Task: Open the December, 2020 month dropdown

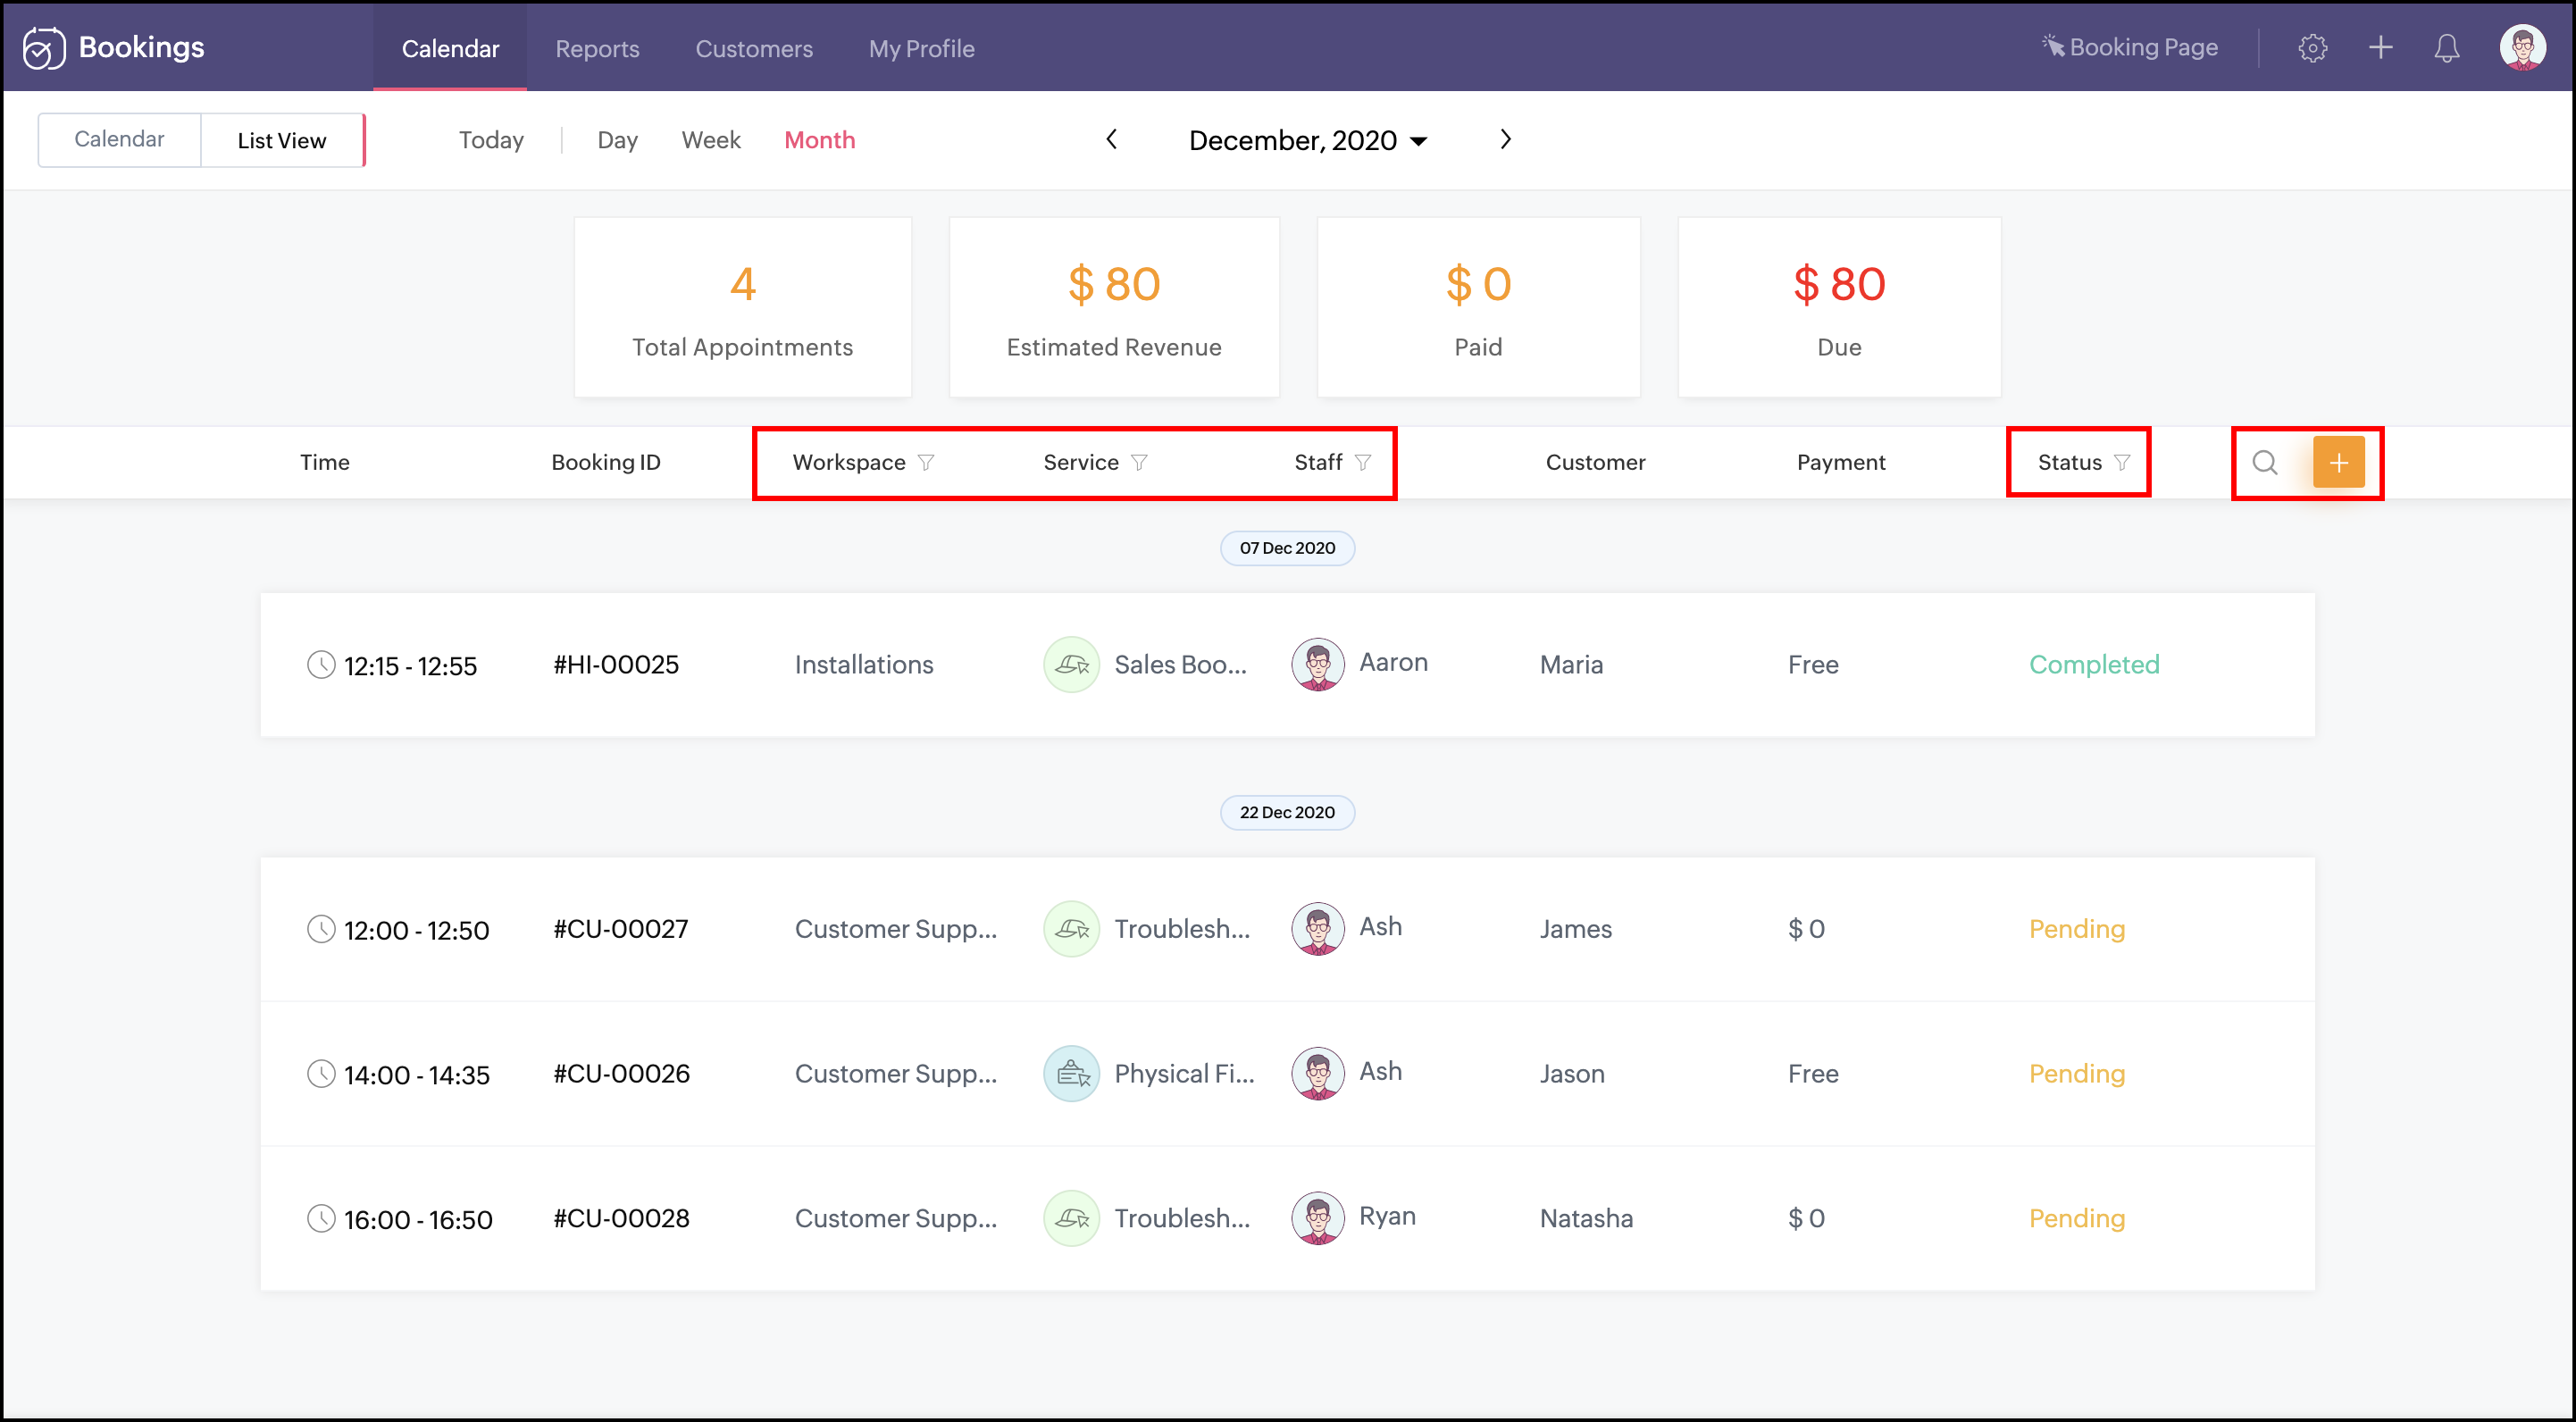Action: pos(1307,141)
